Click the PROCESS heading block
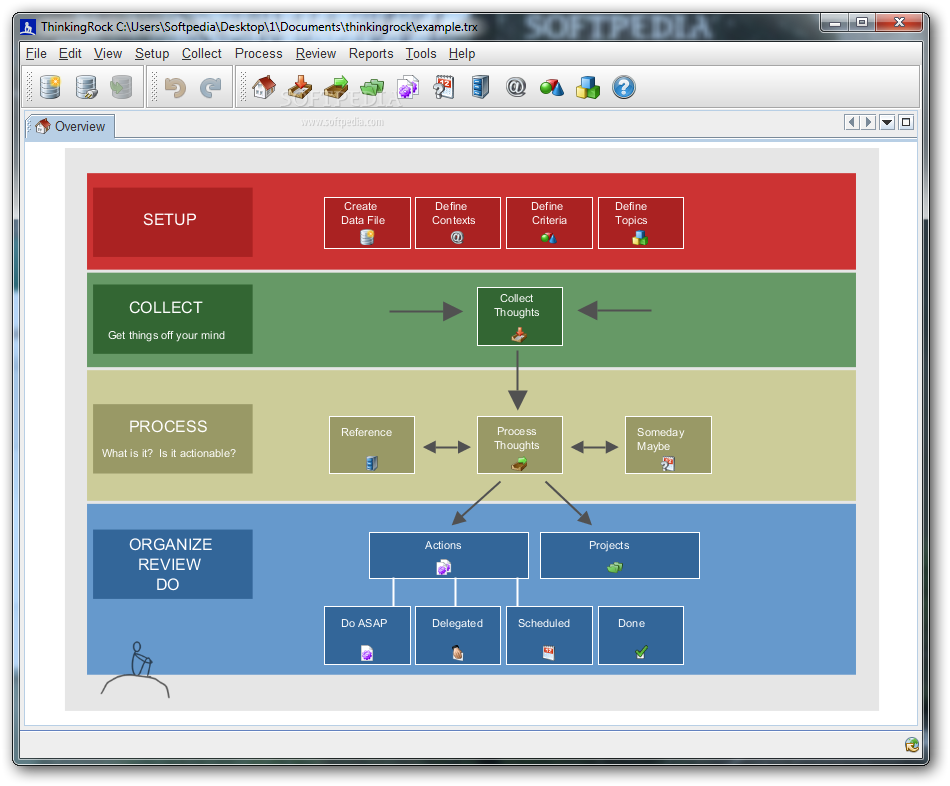Screen dimensions: 950x786 click(173, 439)
